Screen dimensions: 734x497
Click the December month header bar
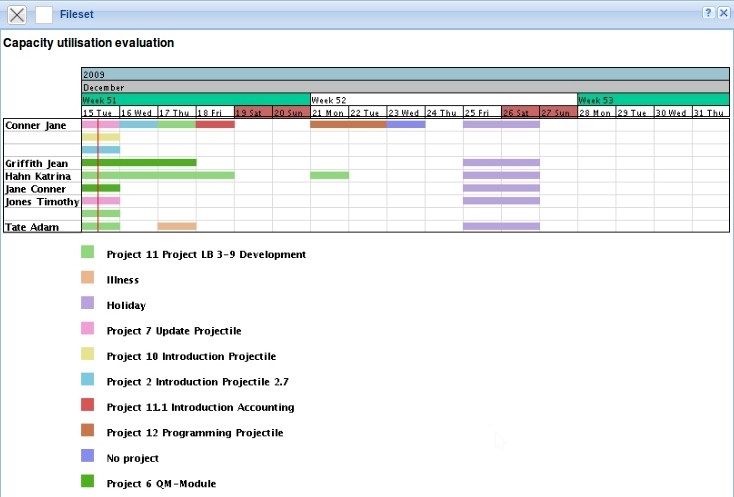coord(405,87)
